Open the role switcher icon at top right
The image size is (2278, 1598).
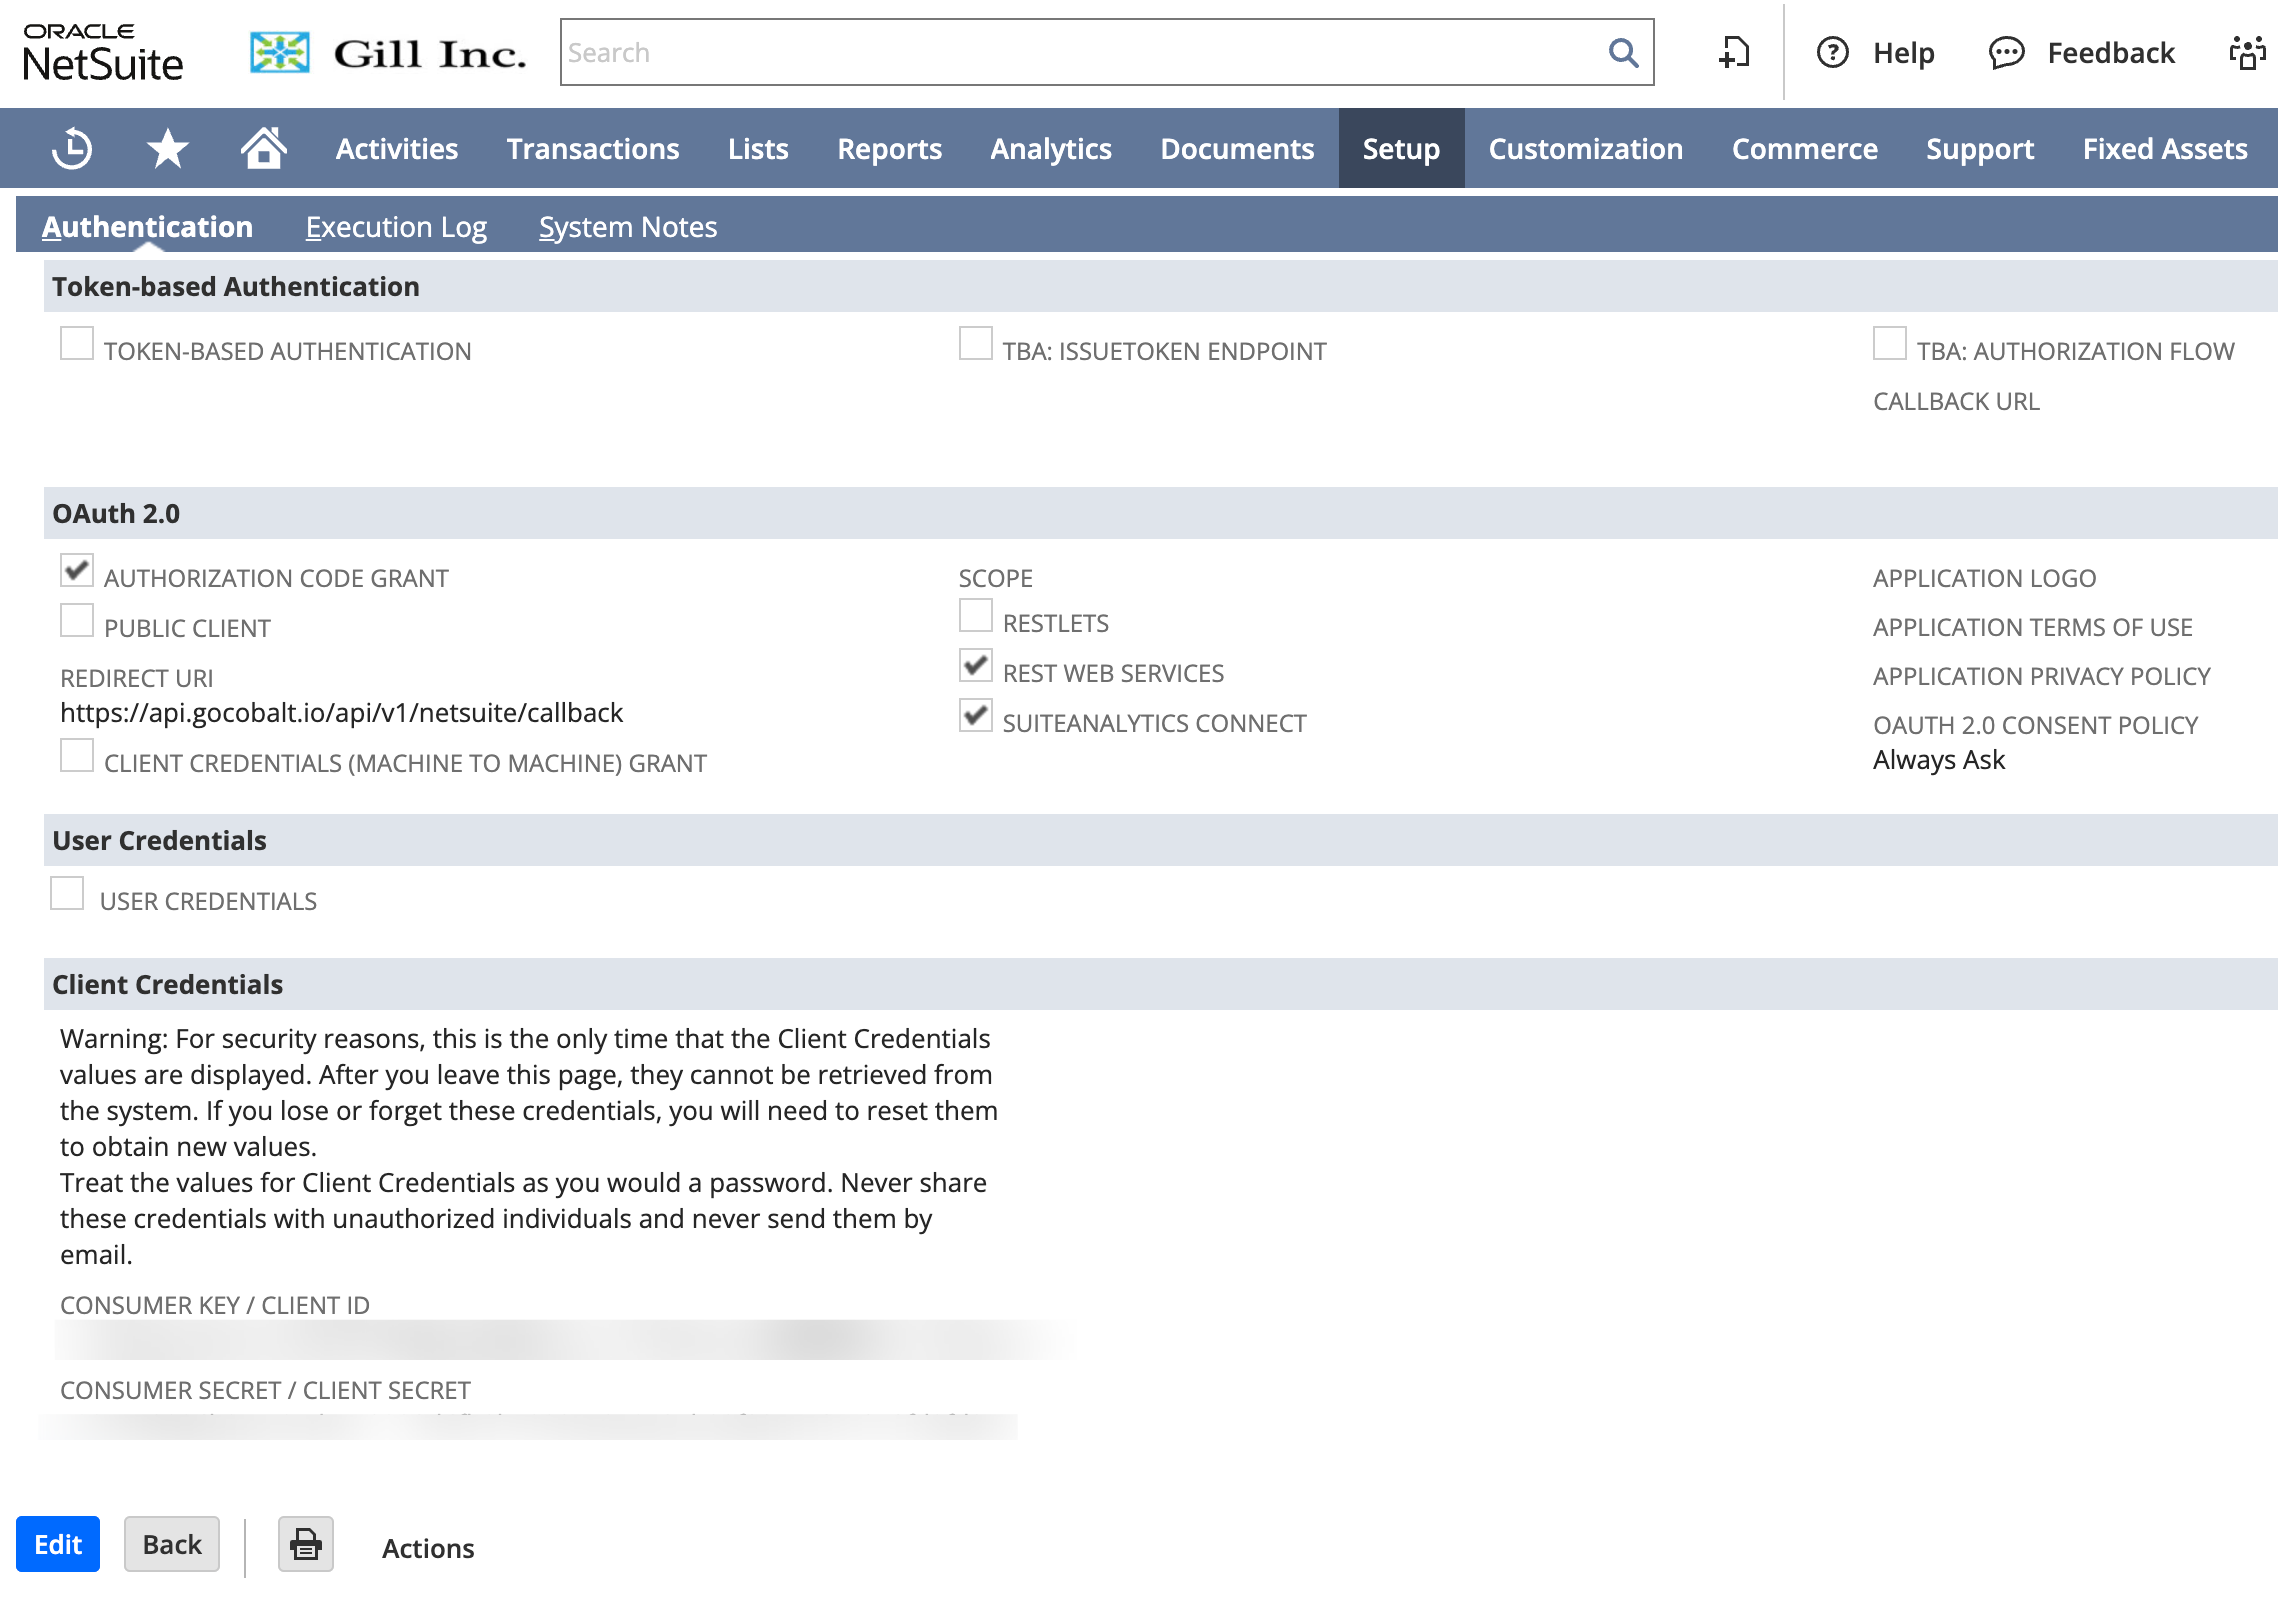point(2247,53)
